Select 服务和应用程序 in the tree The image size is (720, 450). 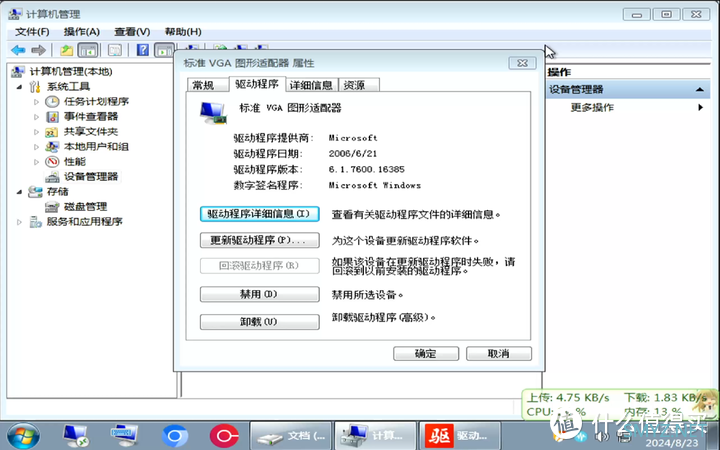click(x=84, y=222)
